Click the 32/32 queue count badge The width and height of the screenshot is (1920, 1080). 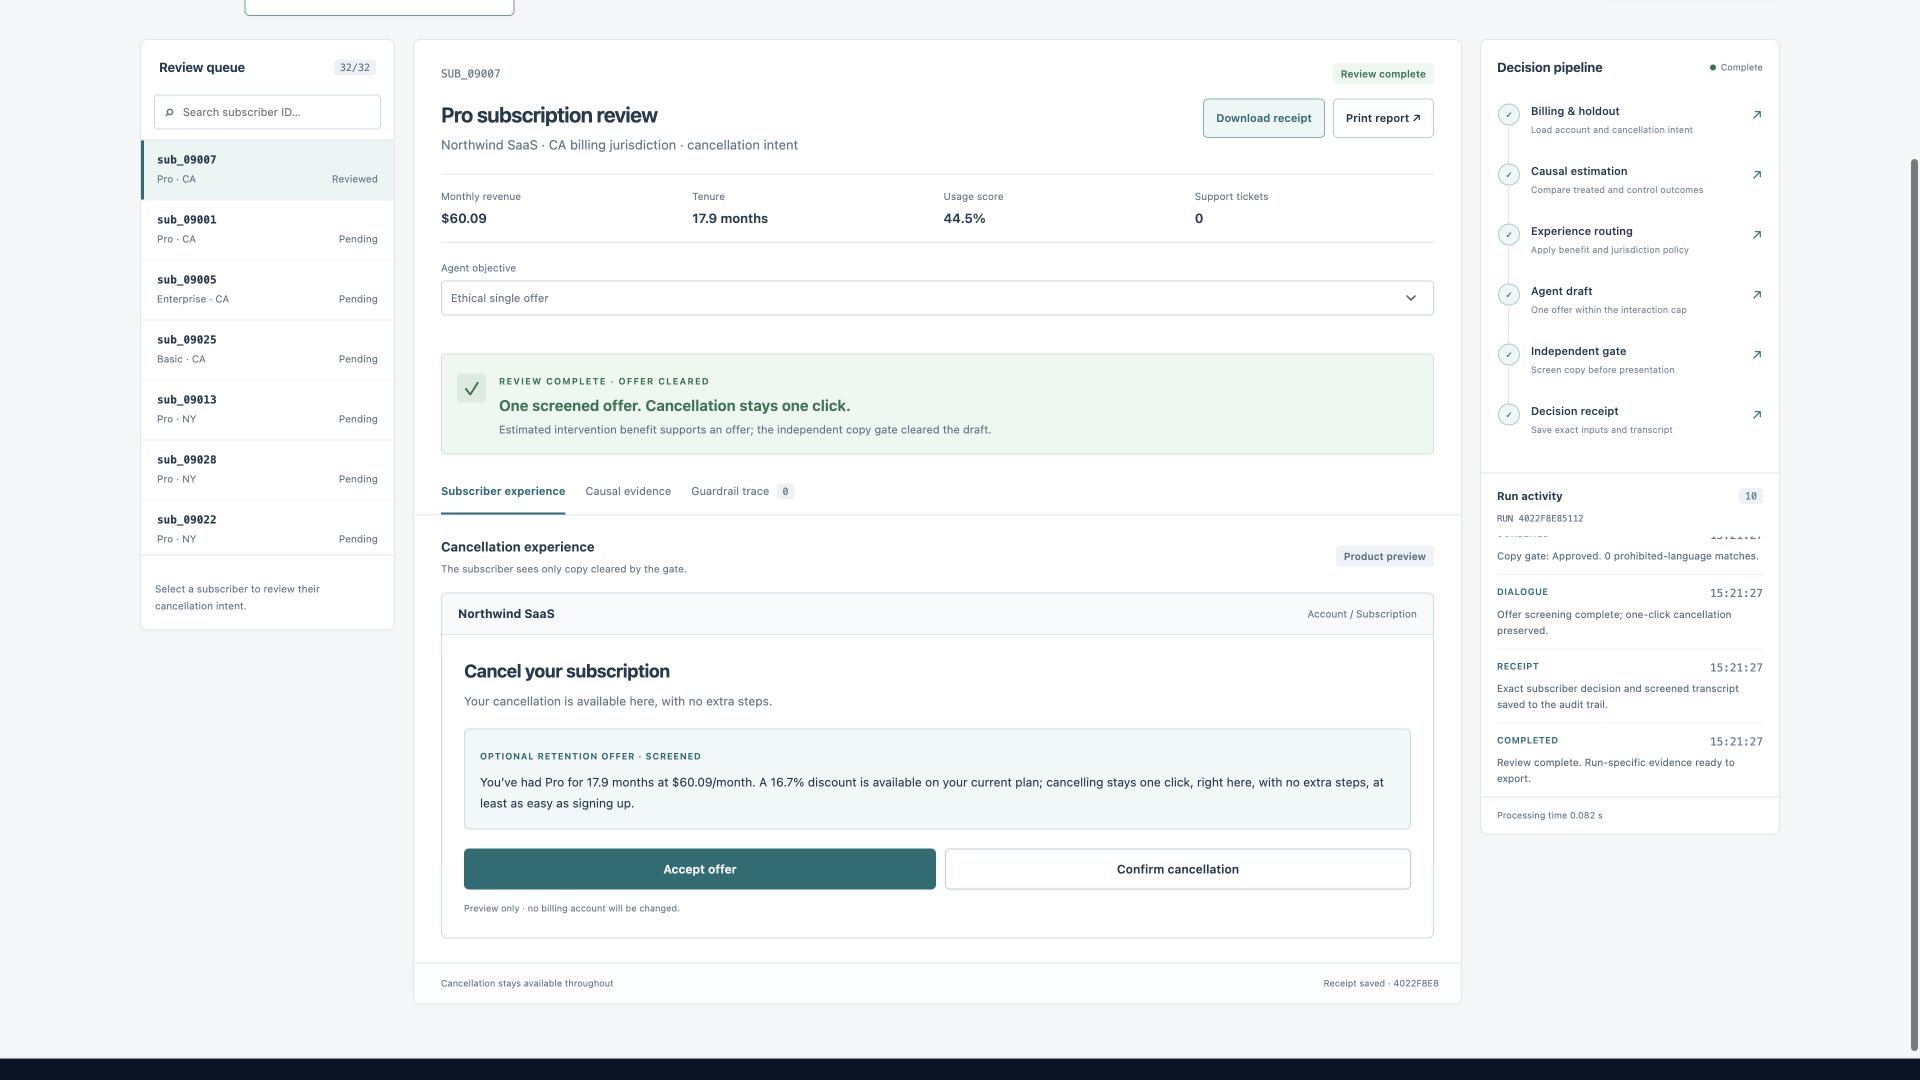[x=355, y=68]
